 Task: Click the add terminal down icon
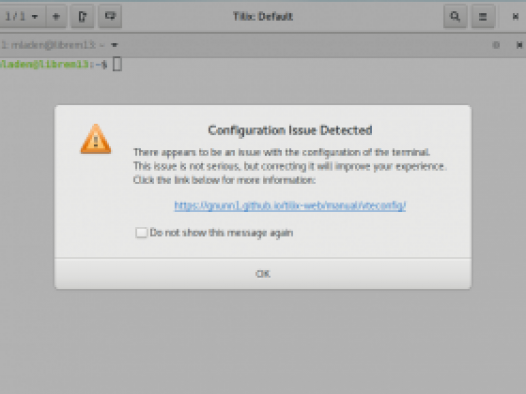click(x=110, y=16)
